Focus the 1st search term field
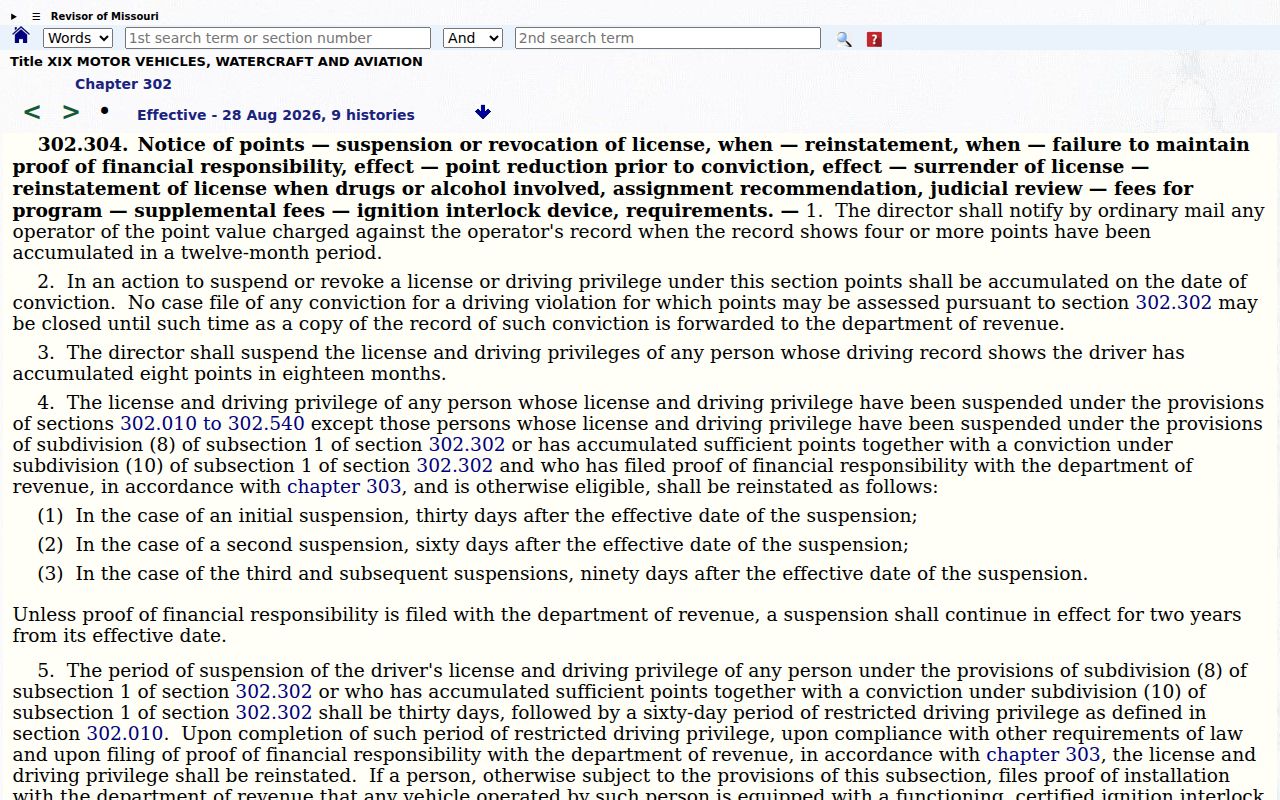Viewport: 1280px width, 800px height. click(x=278, y=38)
